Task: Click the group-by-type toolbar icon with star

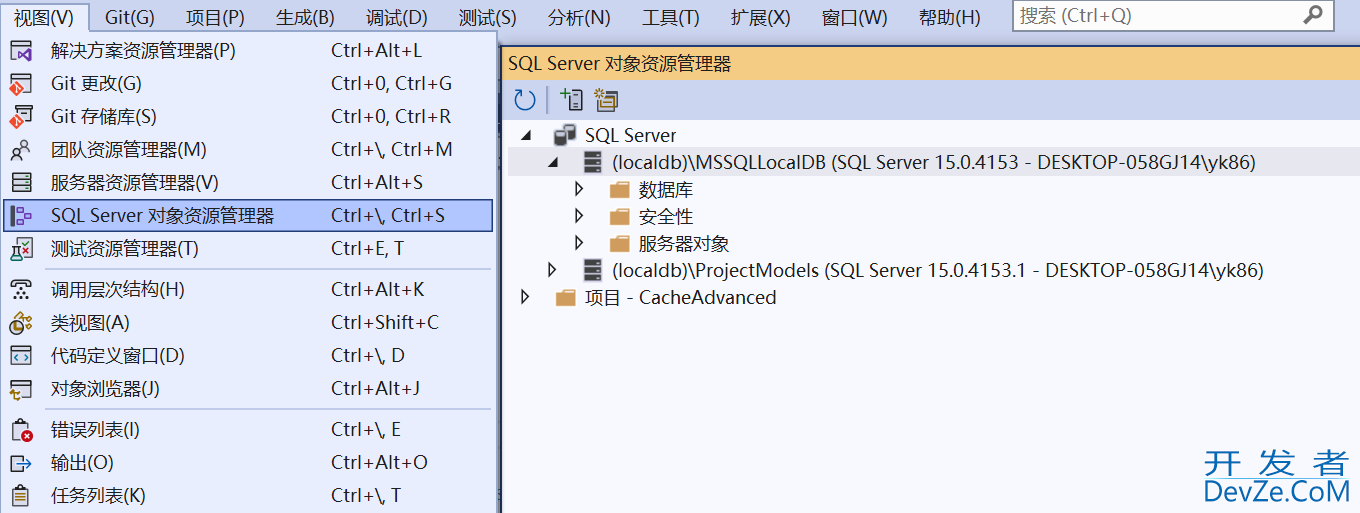Action: (606, 100)
